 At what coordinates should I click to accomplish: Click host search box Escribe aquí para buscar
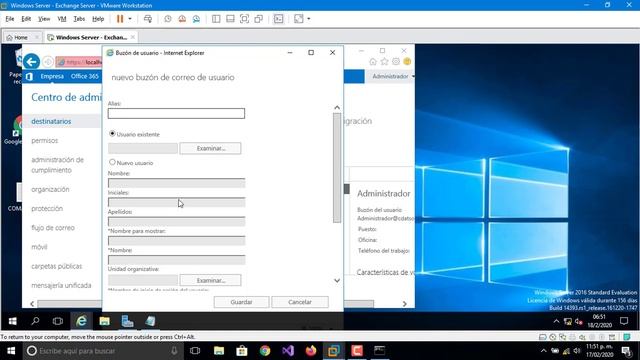coord(102,351)
